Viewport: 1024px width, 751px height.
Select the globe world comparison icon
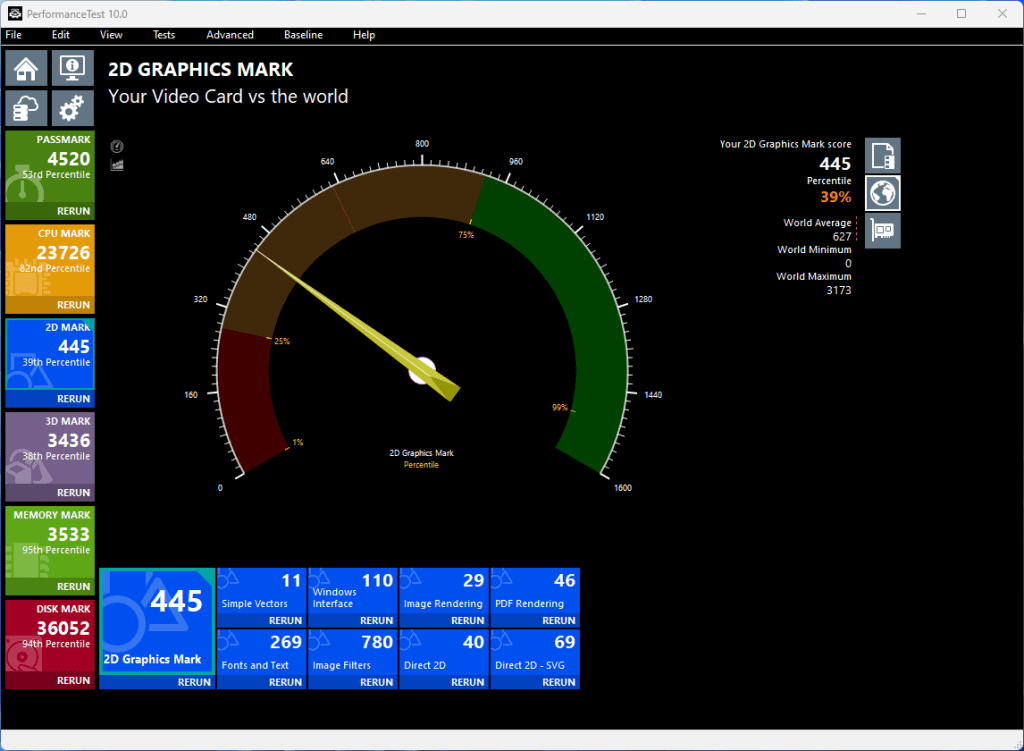[883, 193]
